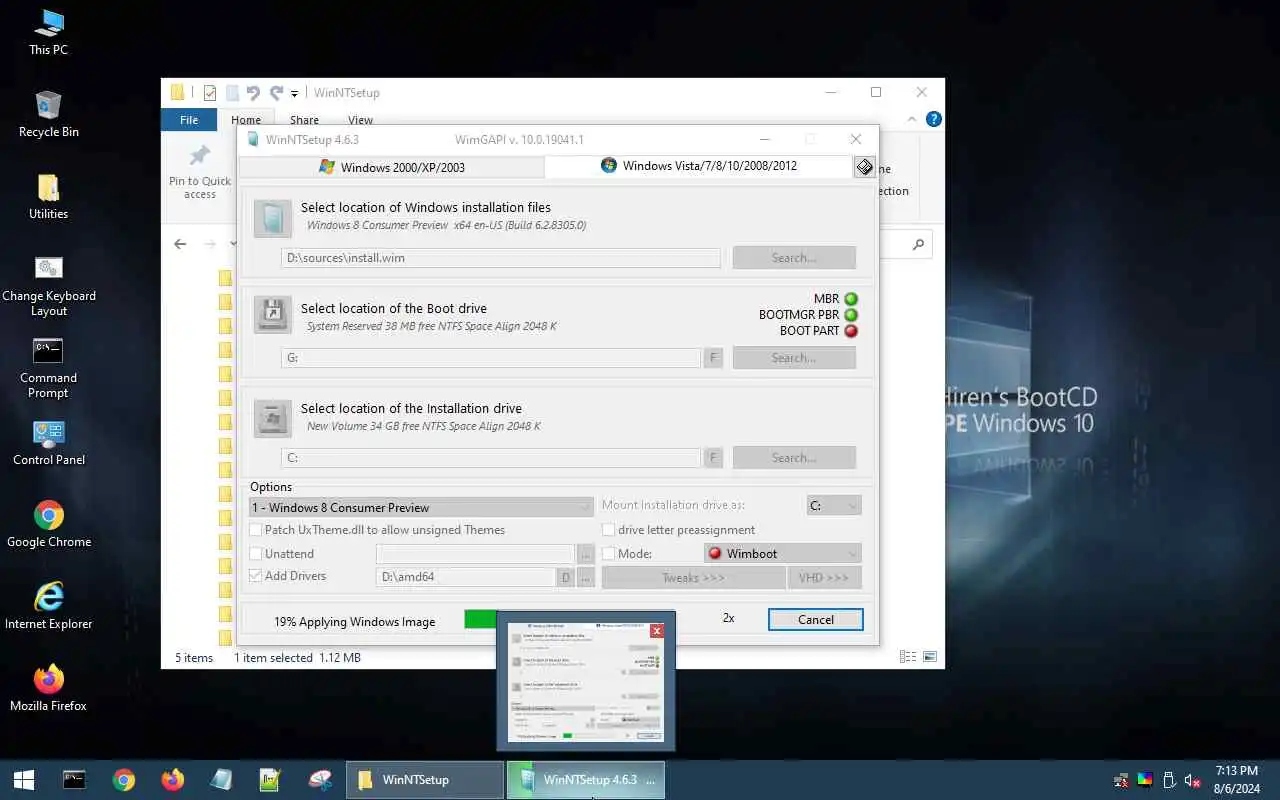
Task: Open the View tab in Explorer
Action: tap(360, 120)
